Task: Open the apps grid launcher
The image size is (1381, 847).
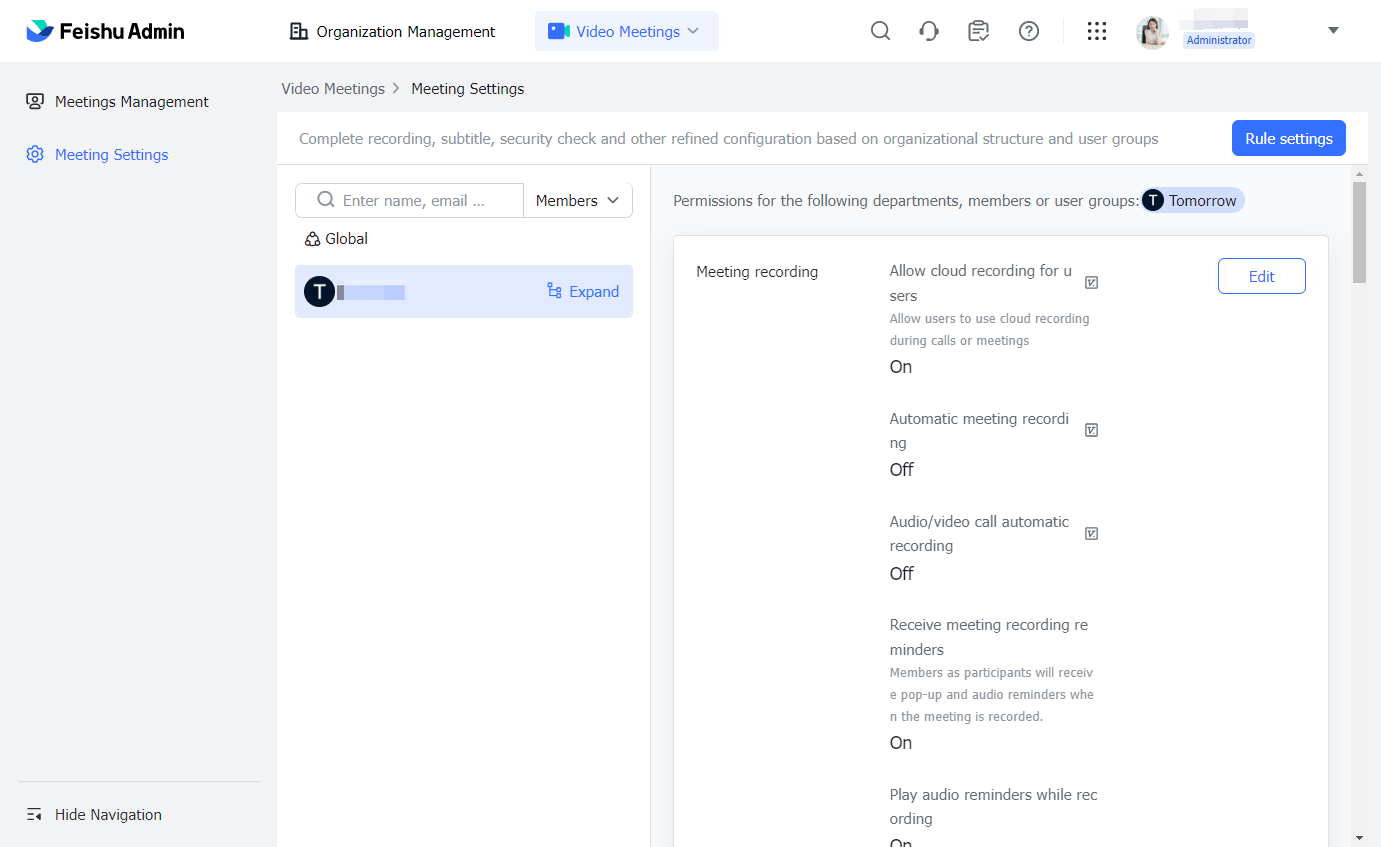Action: [1097, 31]
